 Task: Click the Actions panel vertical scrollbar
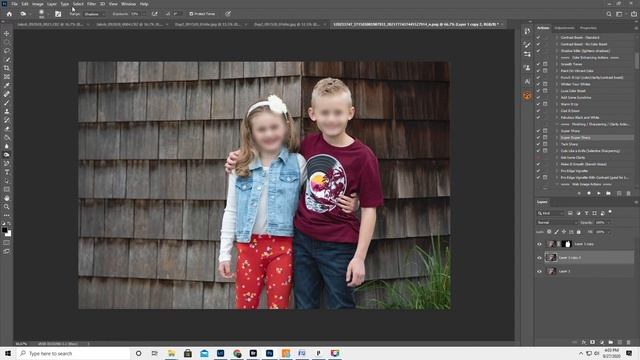tap(636, 61)
